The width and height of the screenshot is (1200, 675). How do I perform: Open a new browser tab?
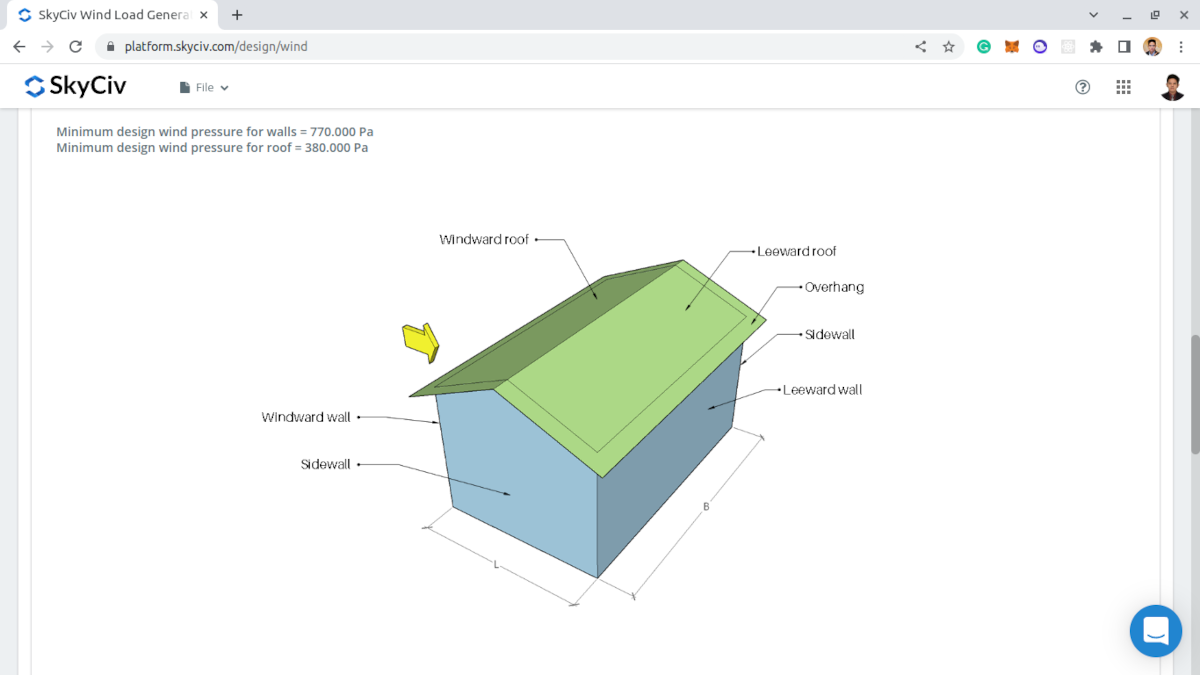point(237,15)
